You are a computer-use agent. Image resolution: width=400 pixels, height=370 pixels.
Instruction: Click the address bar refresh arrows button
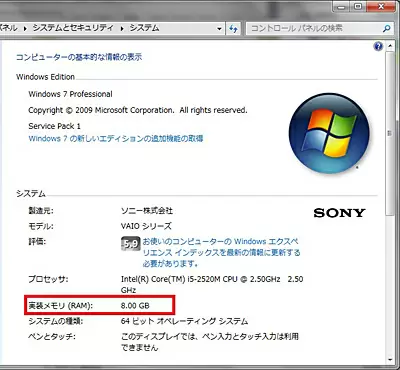pyautogui.click(x=233, y=29)
